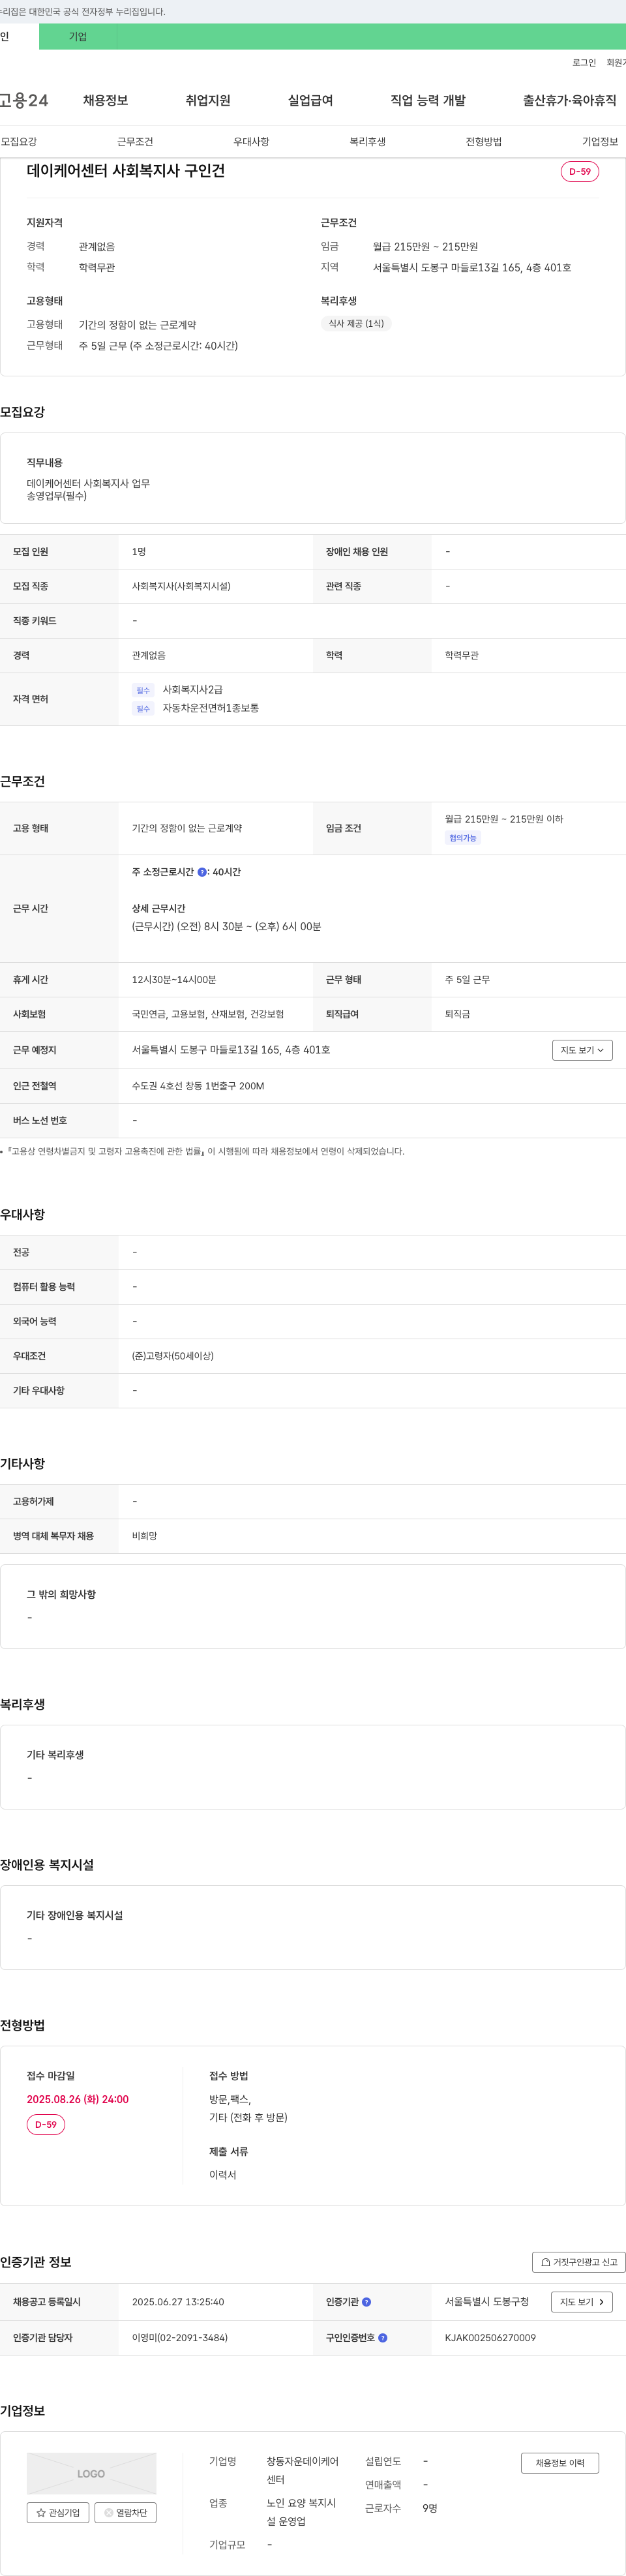This screenshot has width=626, height=2576.
Task: Click the 2025.06.27 13:25:40 registration date
Action: 178,2302
